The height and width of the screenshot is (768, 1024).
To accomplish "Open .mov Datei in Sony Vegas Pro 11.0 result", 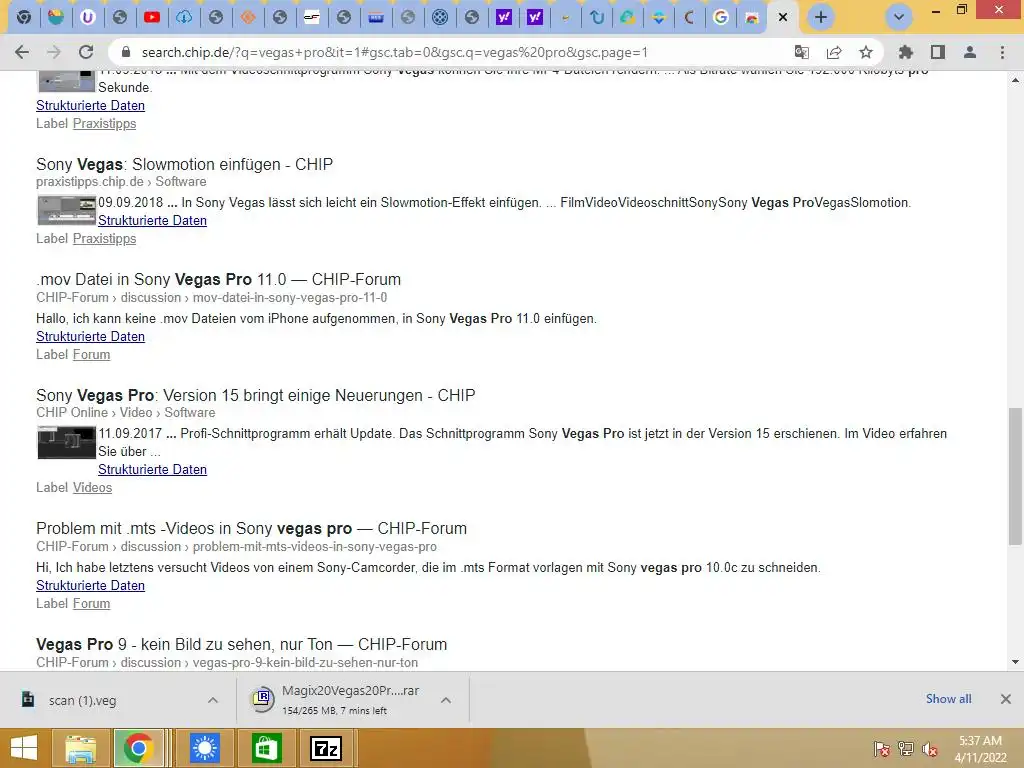I will [x=218, y=280].
